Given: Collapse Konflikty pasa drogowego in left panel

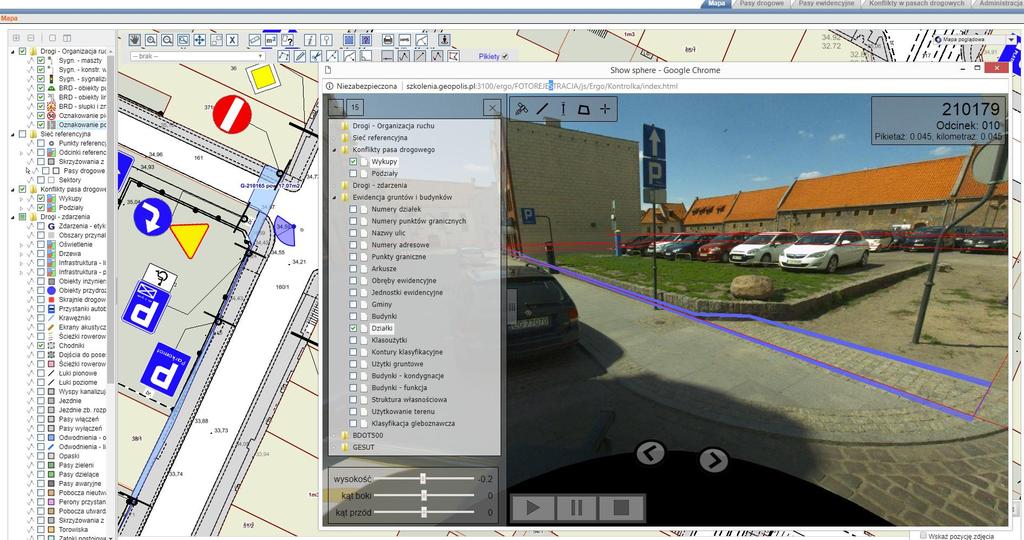Looking at the screenshot, I should pos(13,189).
